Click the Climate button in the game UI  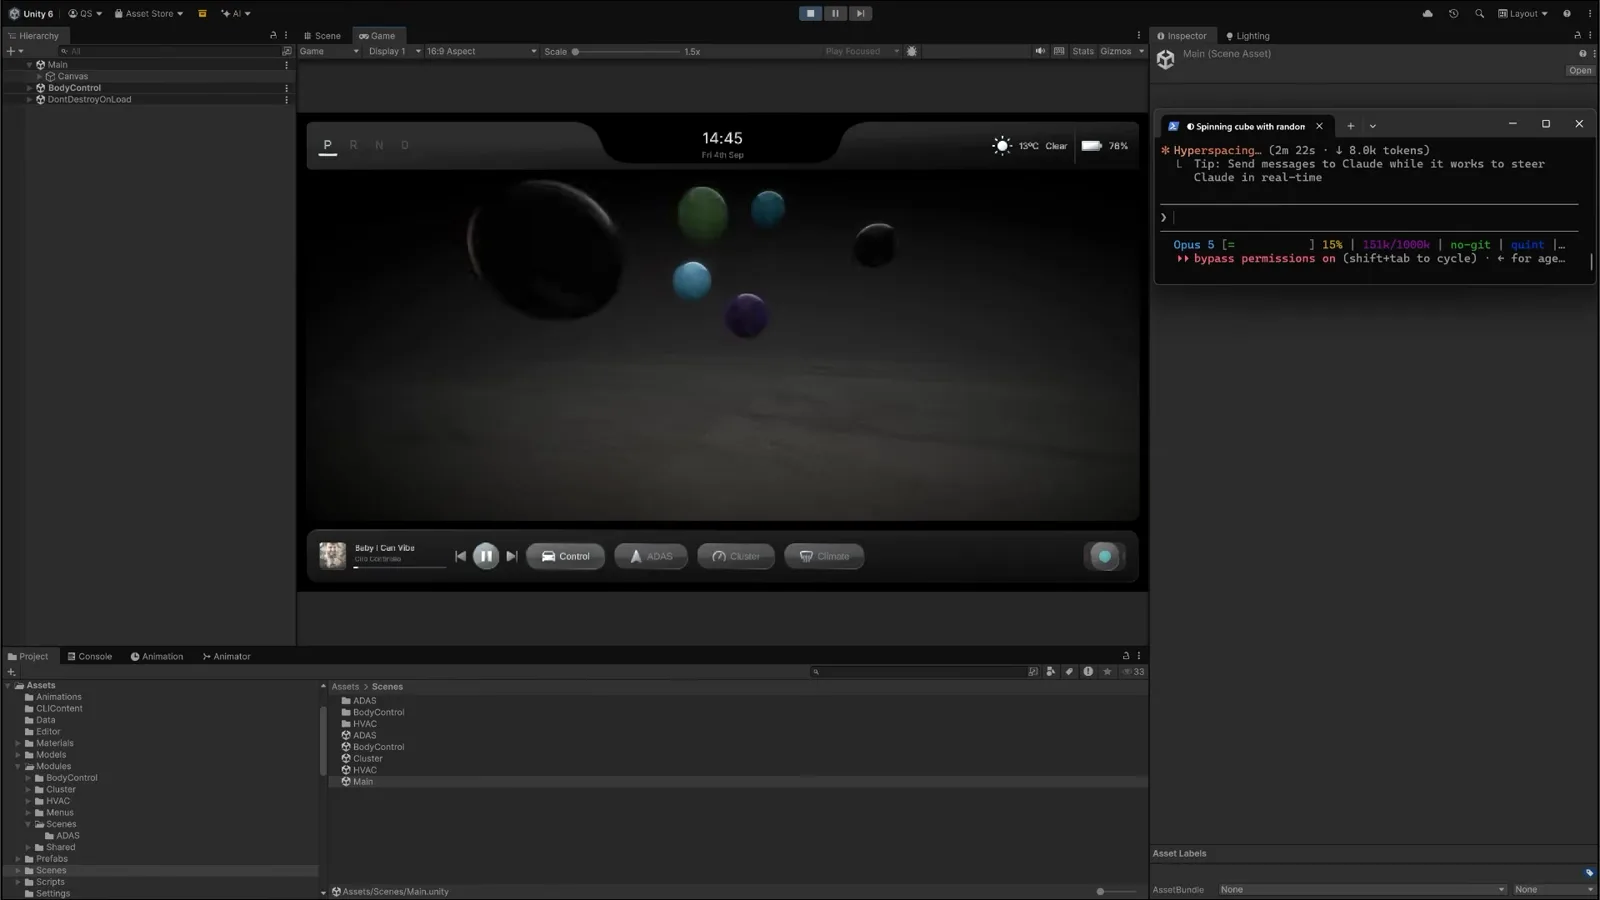point(824,556)
